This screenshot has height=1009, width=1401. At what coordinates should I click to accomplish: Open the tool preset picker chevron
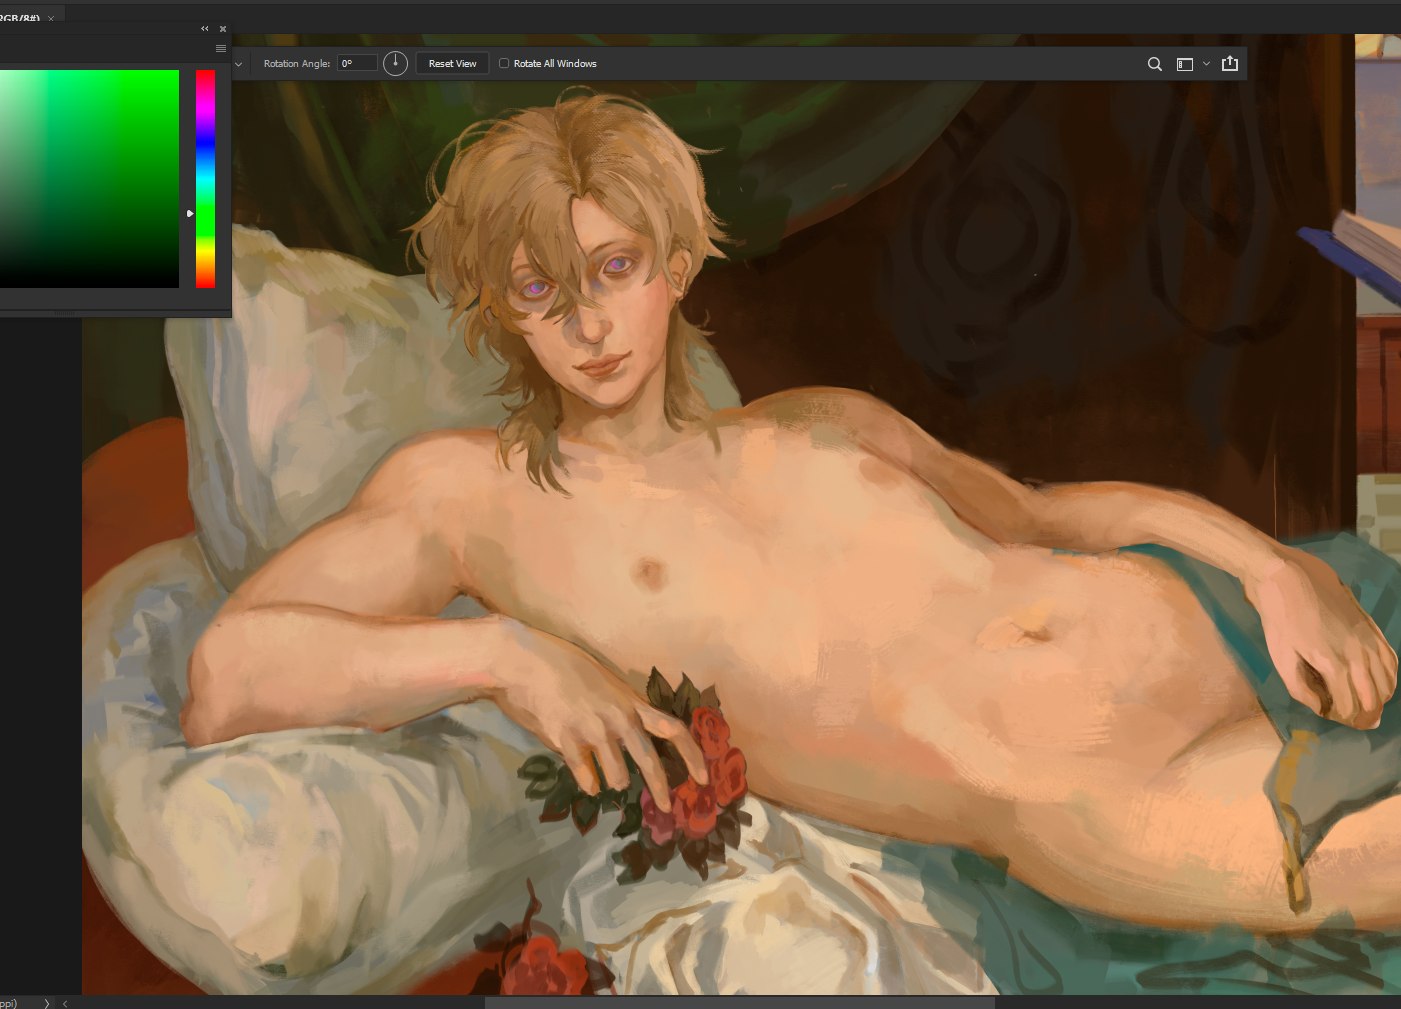point(238,64)
